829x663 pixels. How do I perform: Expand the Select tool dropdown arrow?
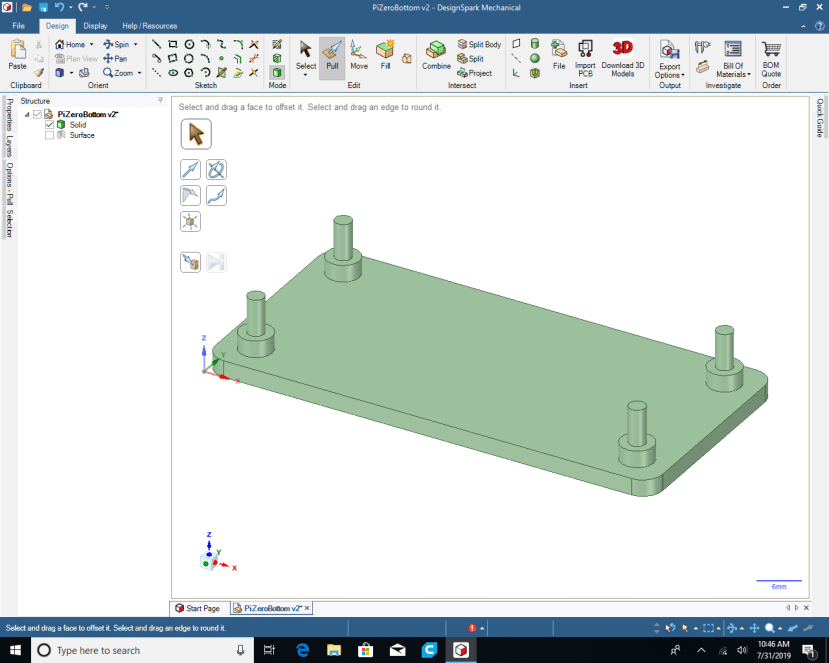click(x=306, y=75)
